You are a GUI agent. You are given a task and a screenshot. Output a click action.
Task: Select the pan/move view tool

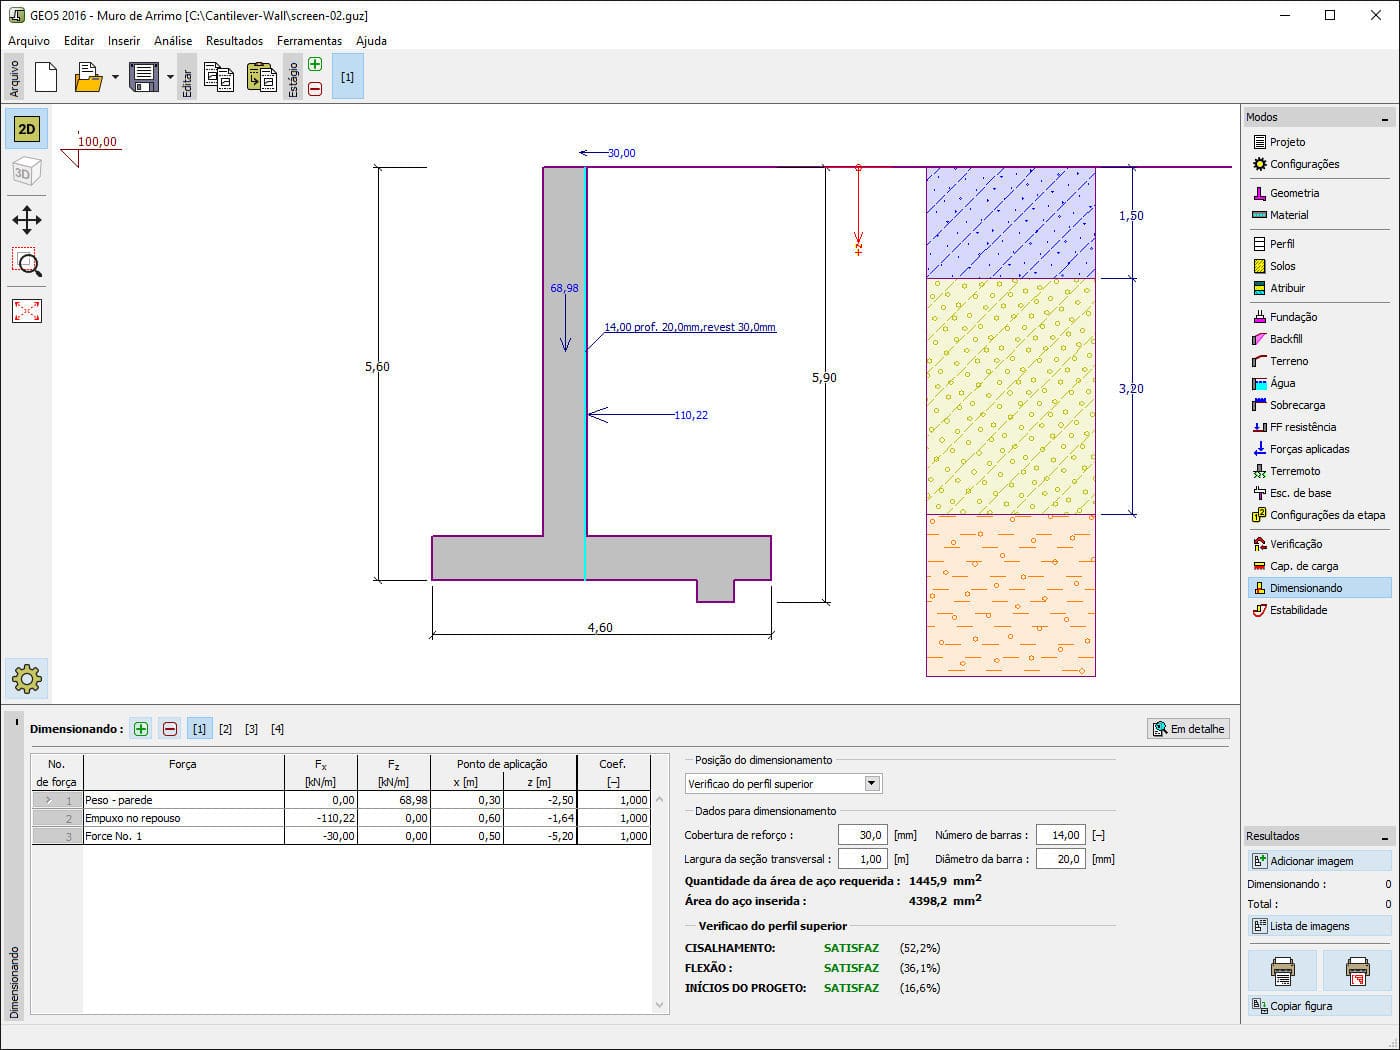click(x=27, y=220)
